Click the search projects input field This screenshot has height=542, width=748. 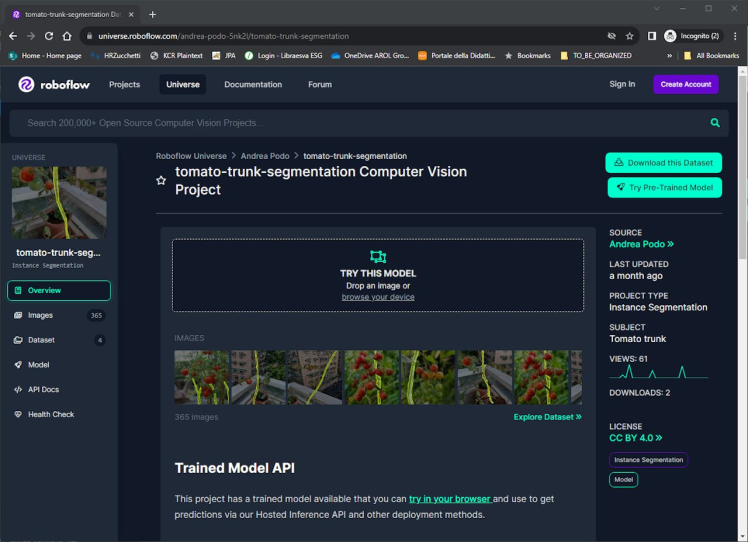point(350,123)
